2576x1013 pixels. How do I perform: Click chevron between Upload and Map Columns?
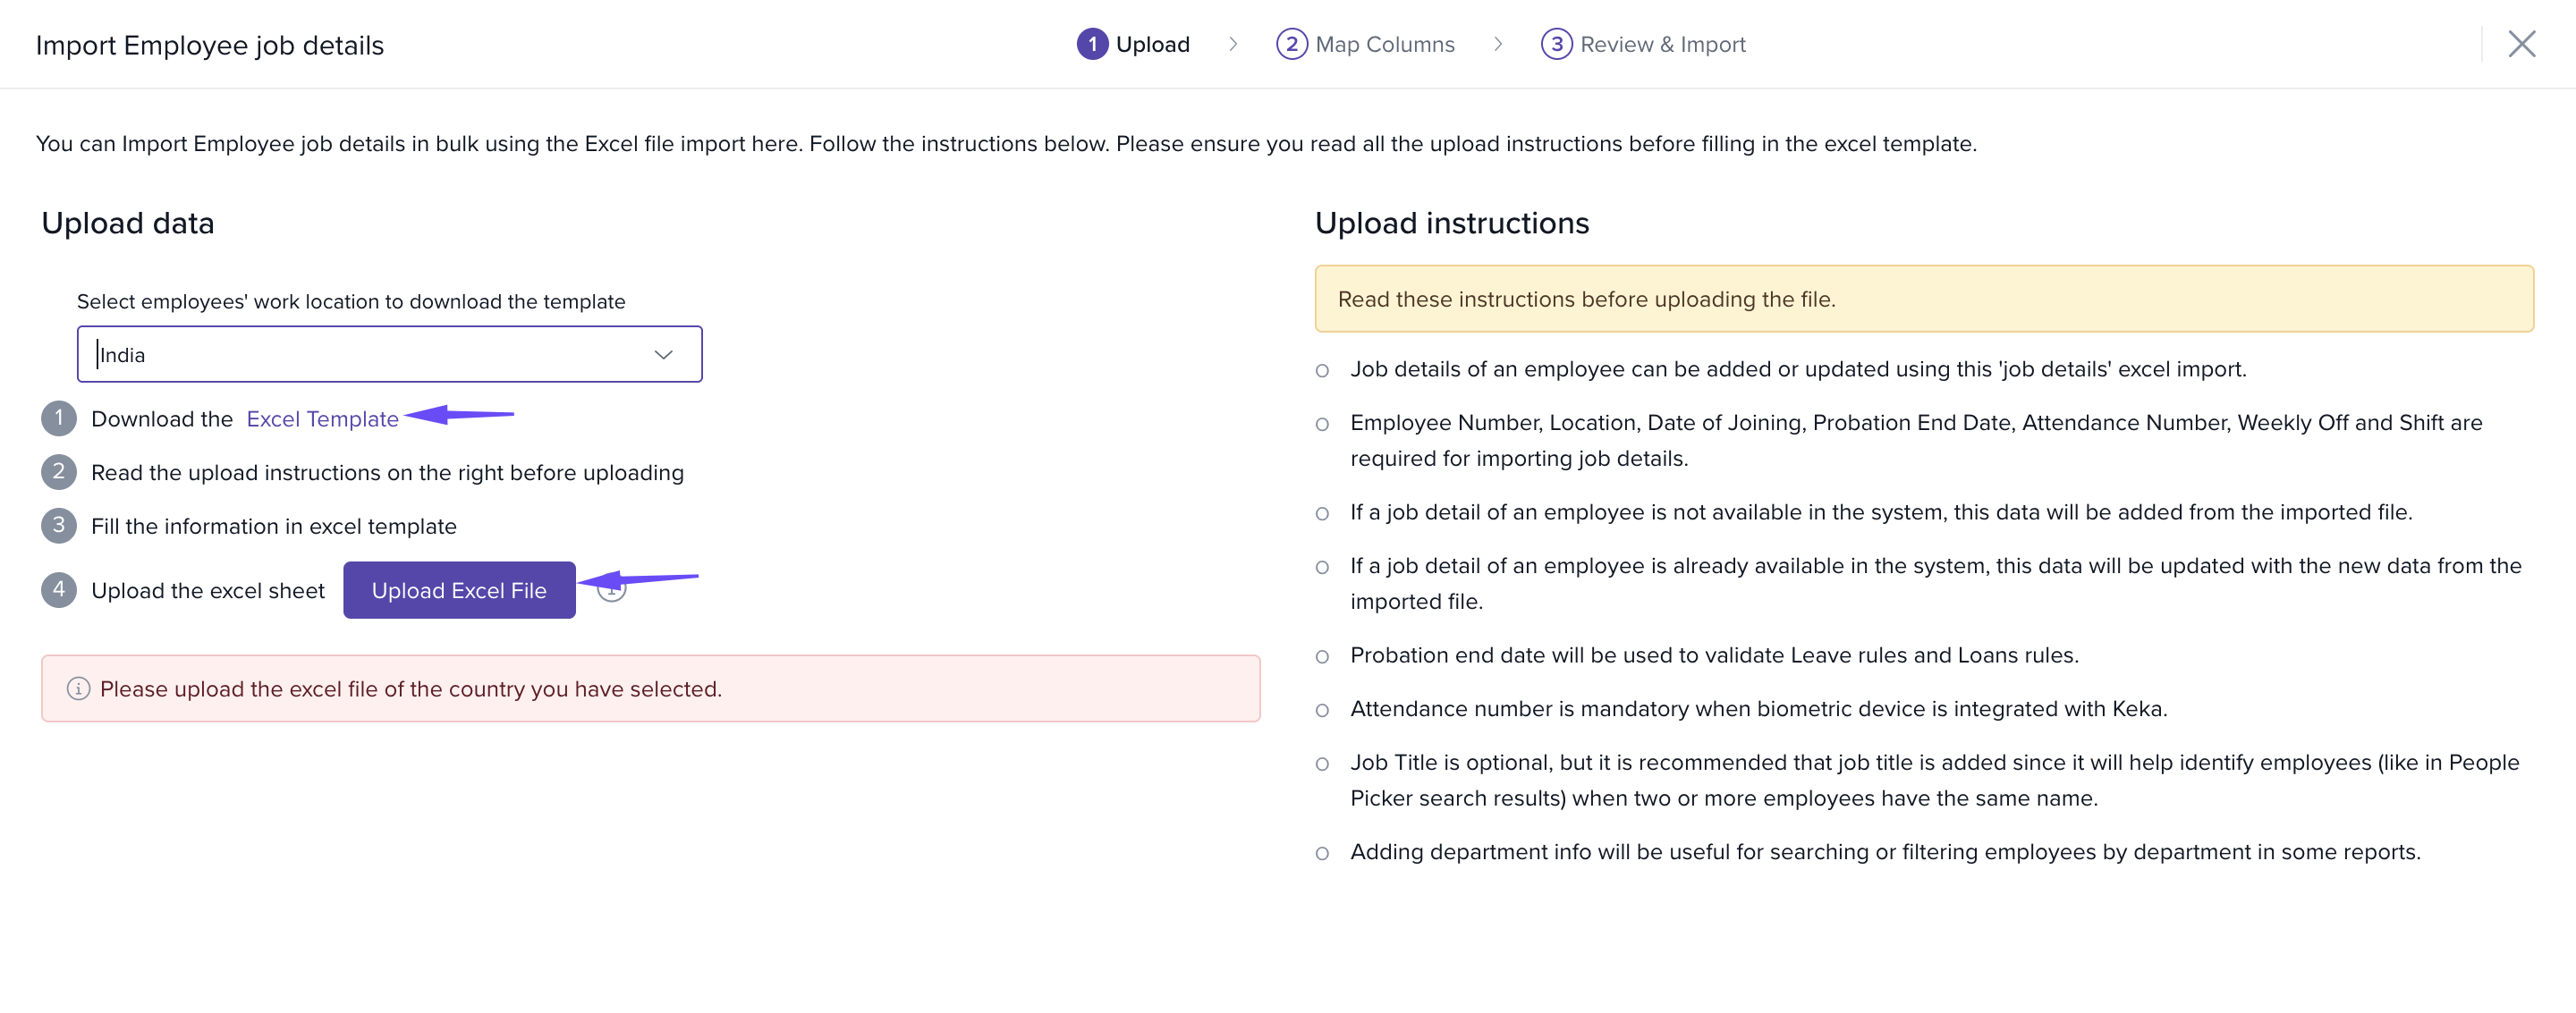click(1233, 44)
